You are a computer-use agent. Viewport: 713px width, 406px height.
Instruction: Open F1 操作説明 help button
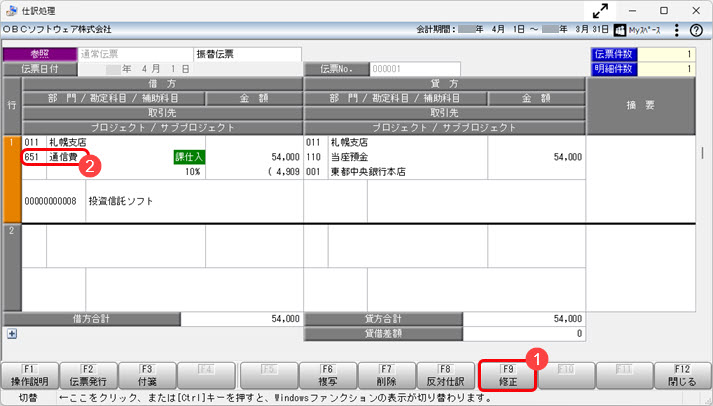[x=30, y=376]
